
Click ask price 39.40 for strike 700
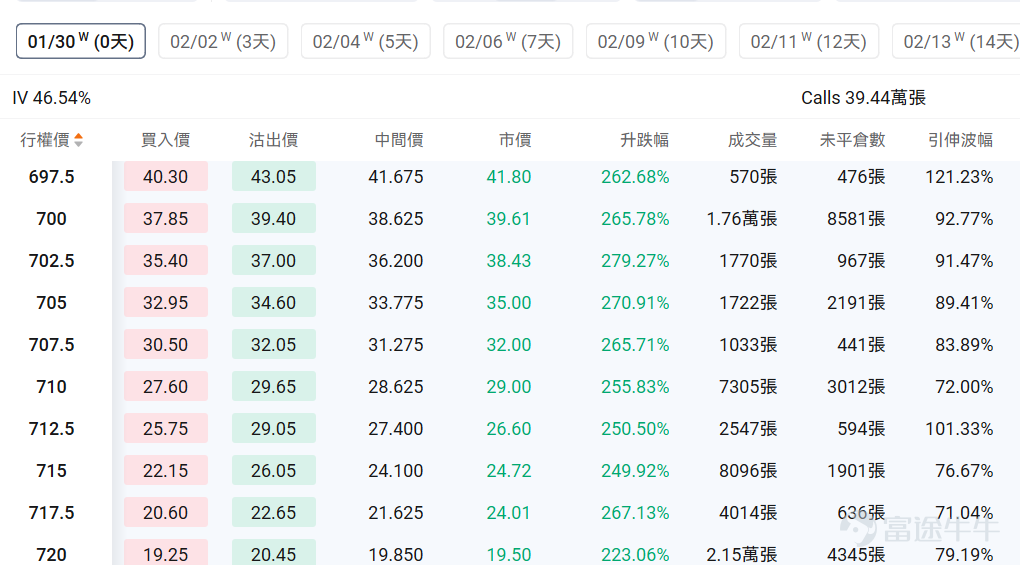pyautogui.click(x=274, y=218)
